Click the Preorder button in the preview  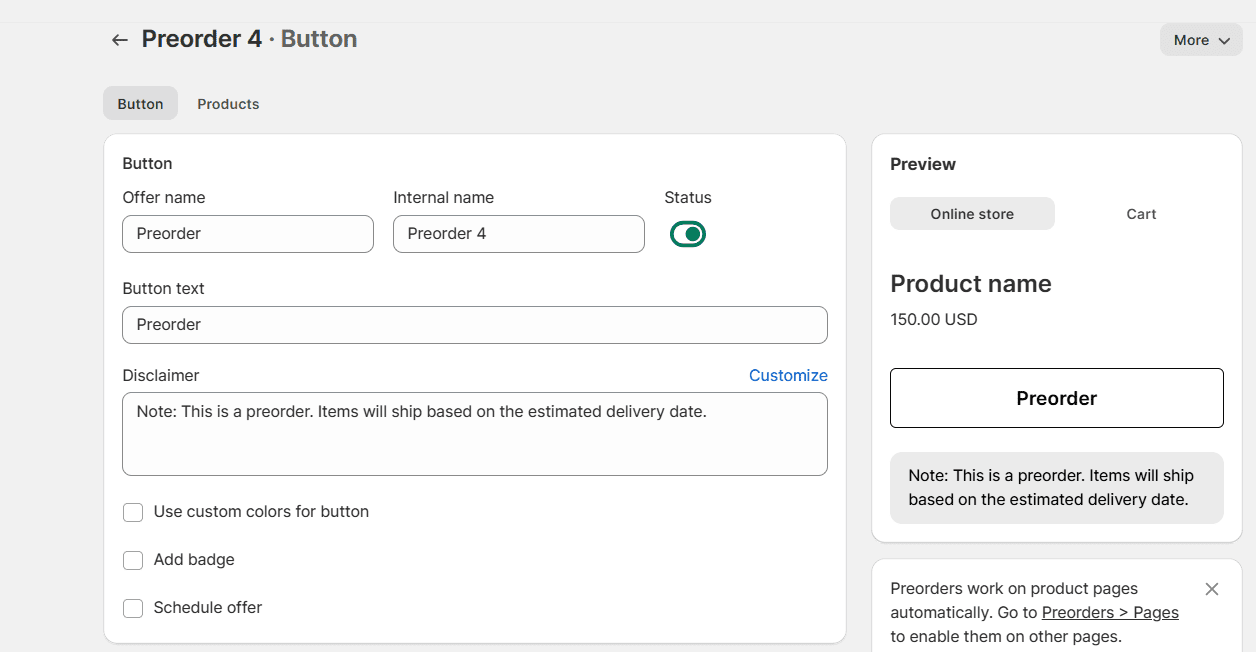coord(1056,397)
